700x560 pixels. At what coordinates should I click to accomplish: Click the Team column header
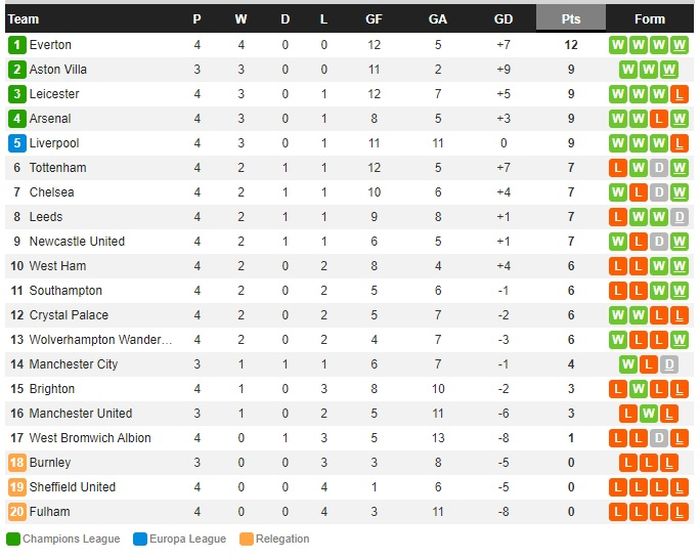[x=23, y=19]
